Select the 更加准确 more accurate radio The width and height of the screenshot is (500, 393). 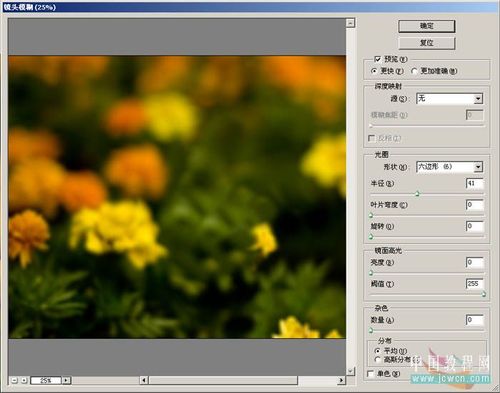pos(414,71)
